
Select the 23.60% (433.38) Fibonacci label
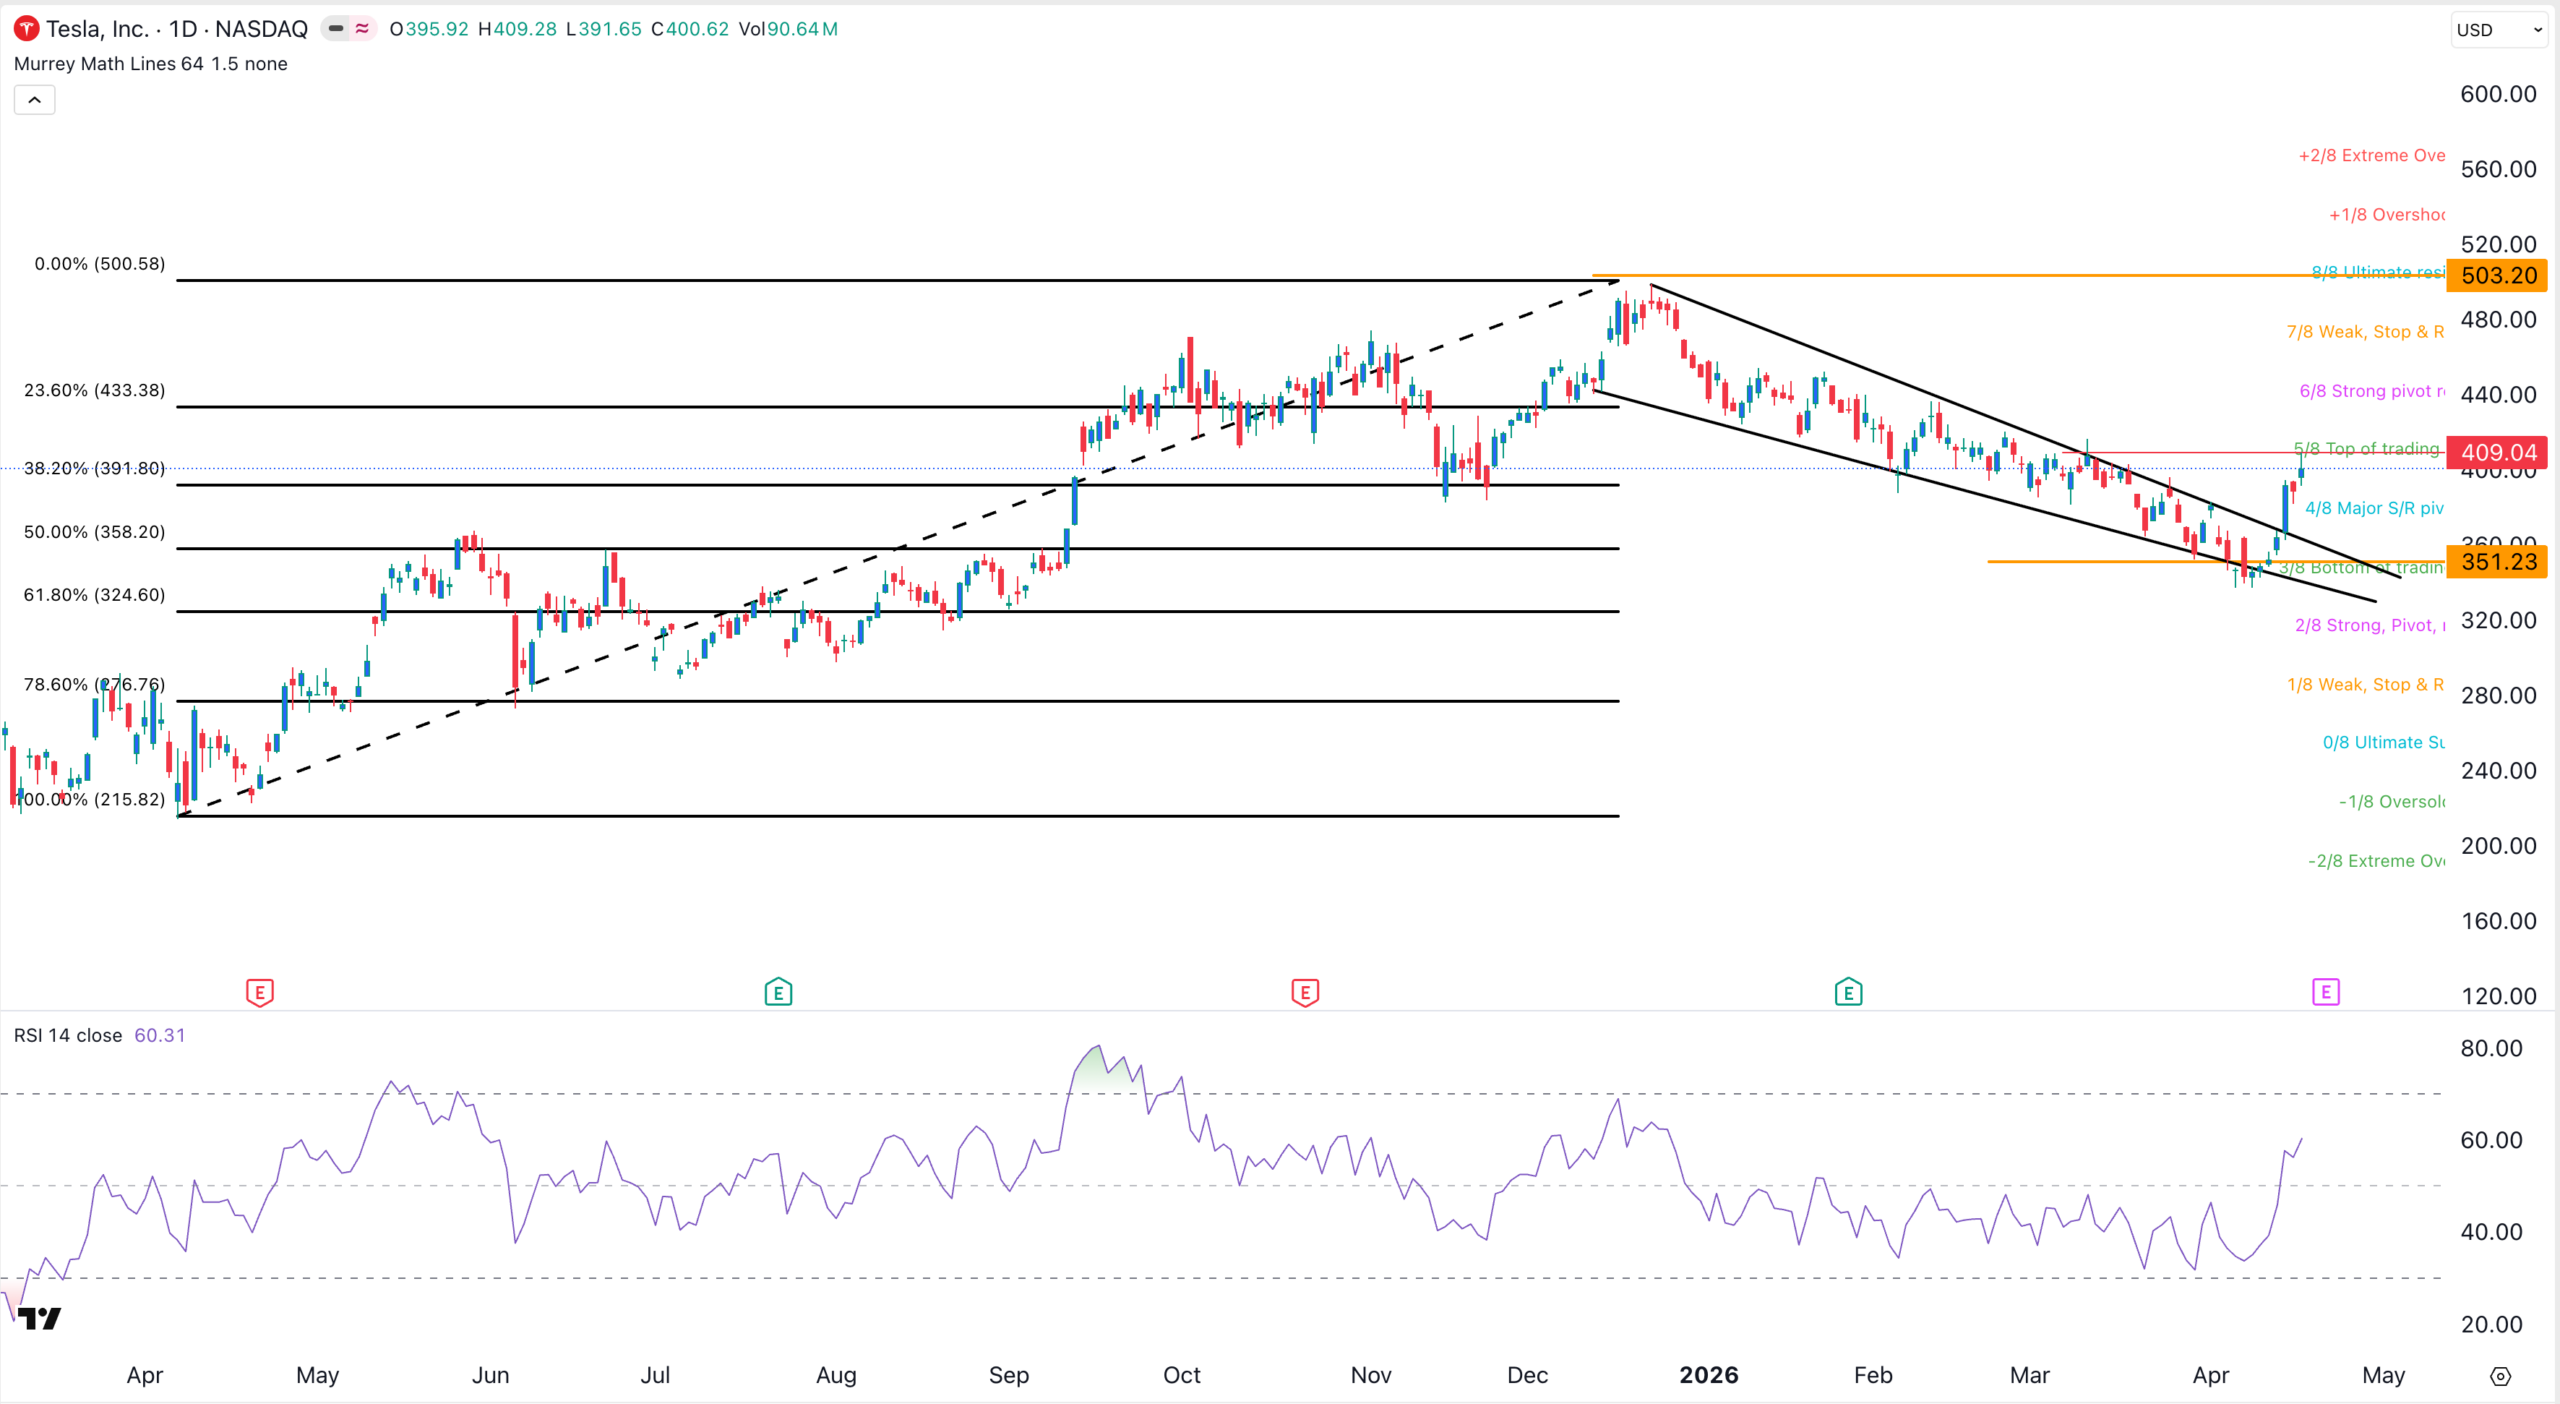(95, 390)
